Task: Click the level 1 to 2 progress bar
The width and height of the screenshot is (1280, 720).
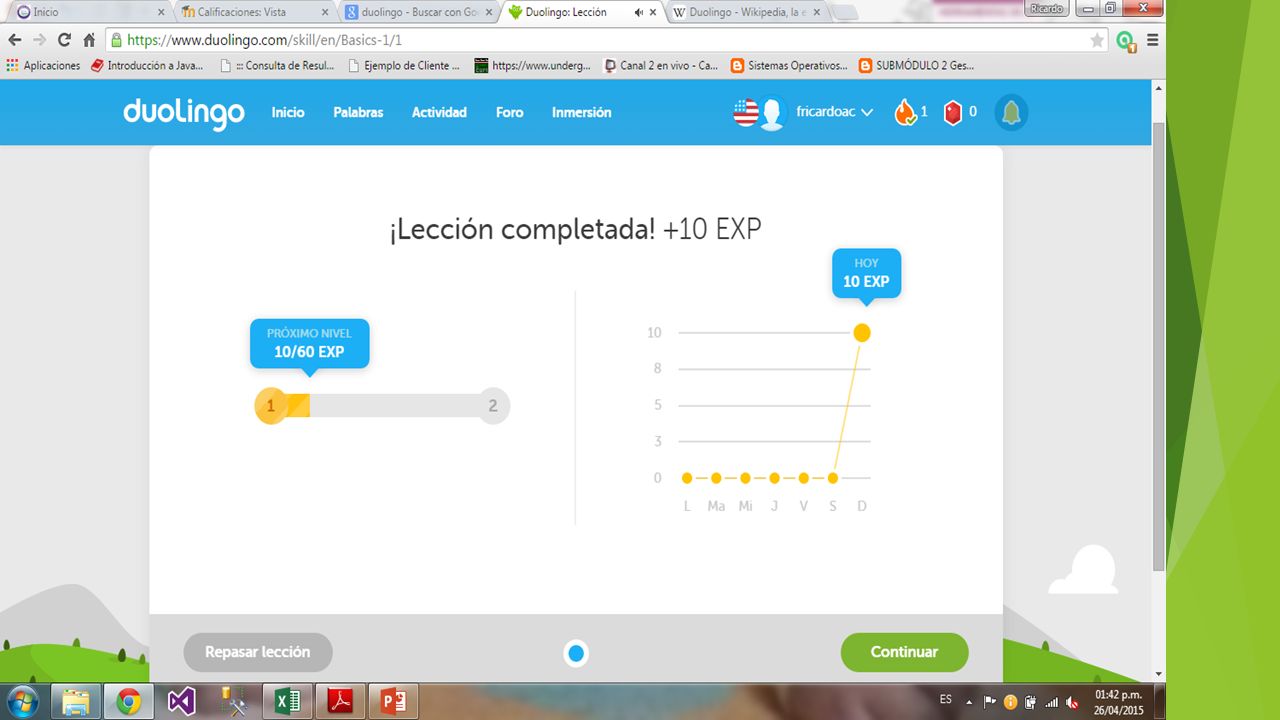Action: pos(382,406)
